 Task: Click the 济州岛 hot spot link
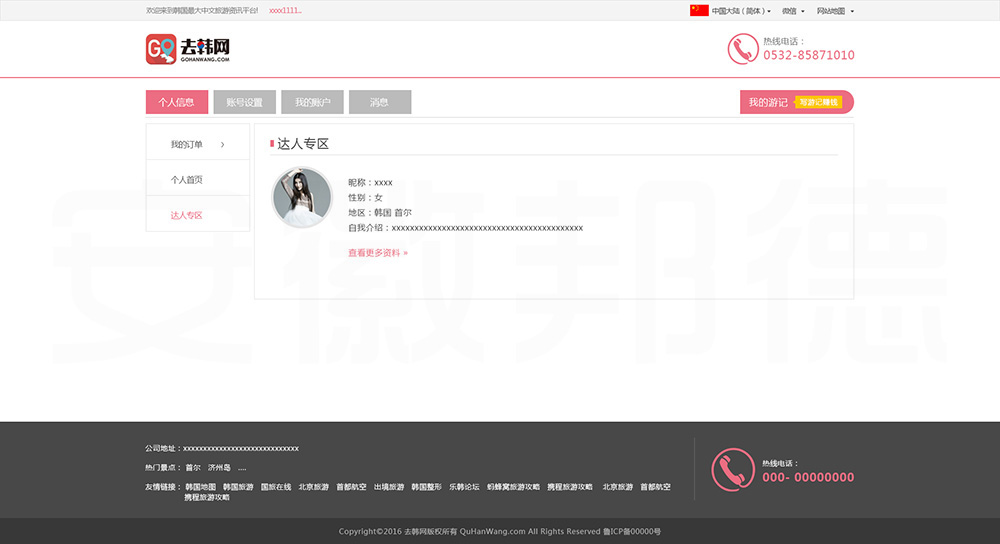219,468
